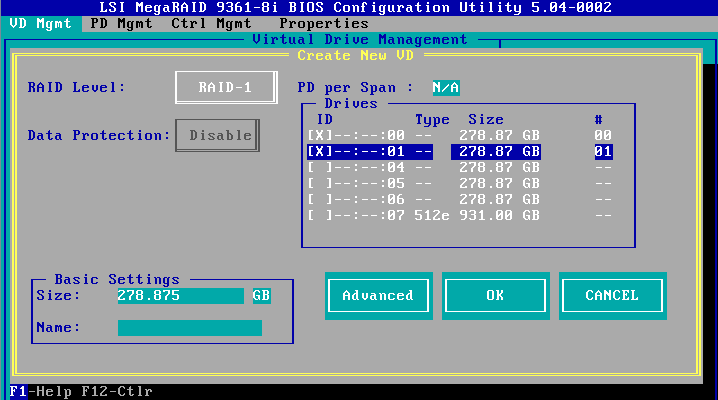Screen dimensions: 718x400
Task: Click the Advanced button
Action: click(x=378, y=295)
